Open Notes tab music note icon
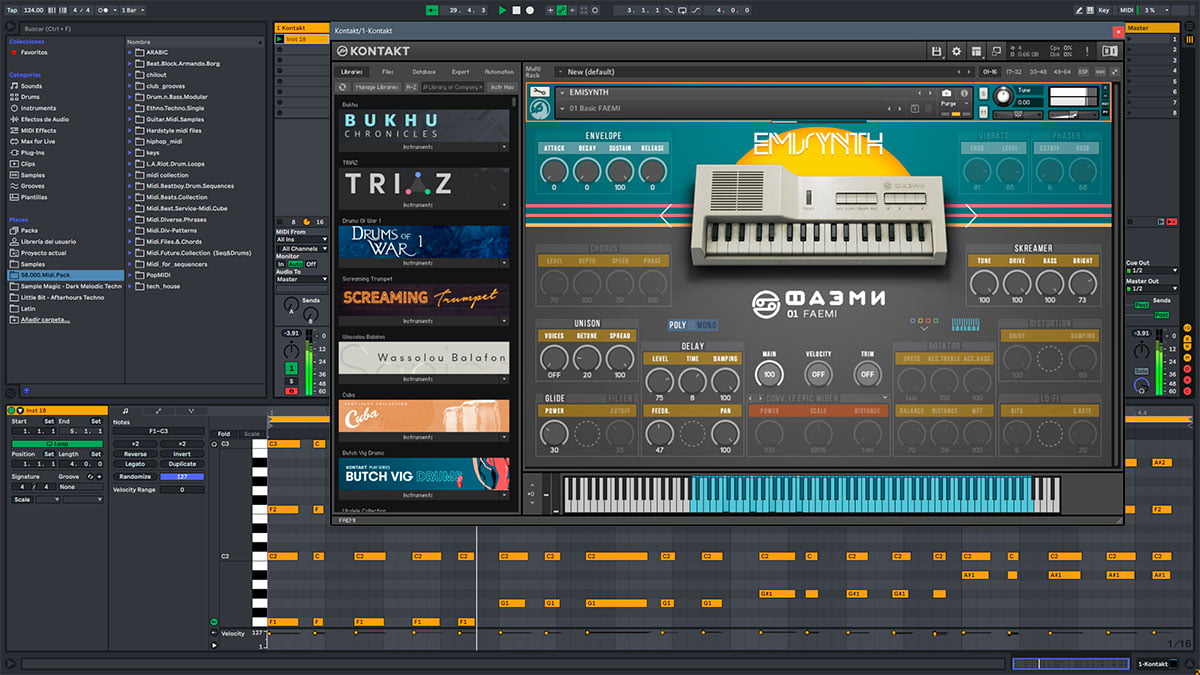1200x675 pixels. pos(125,410)
